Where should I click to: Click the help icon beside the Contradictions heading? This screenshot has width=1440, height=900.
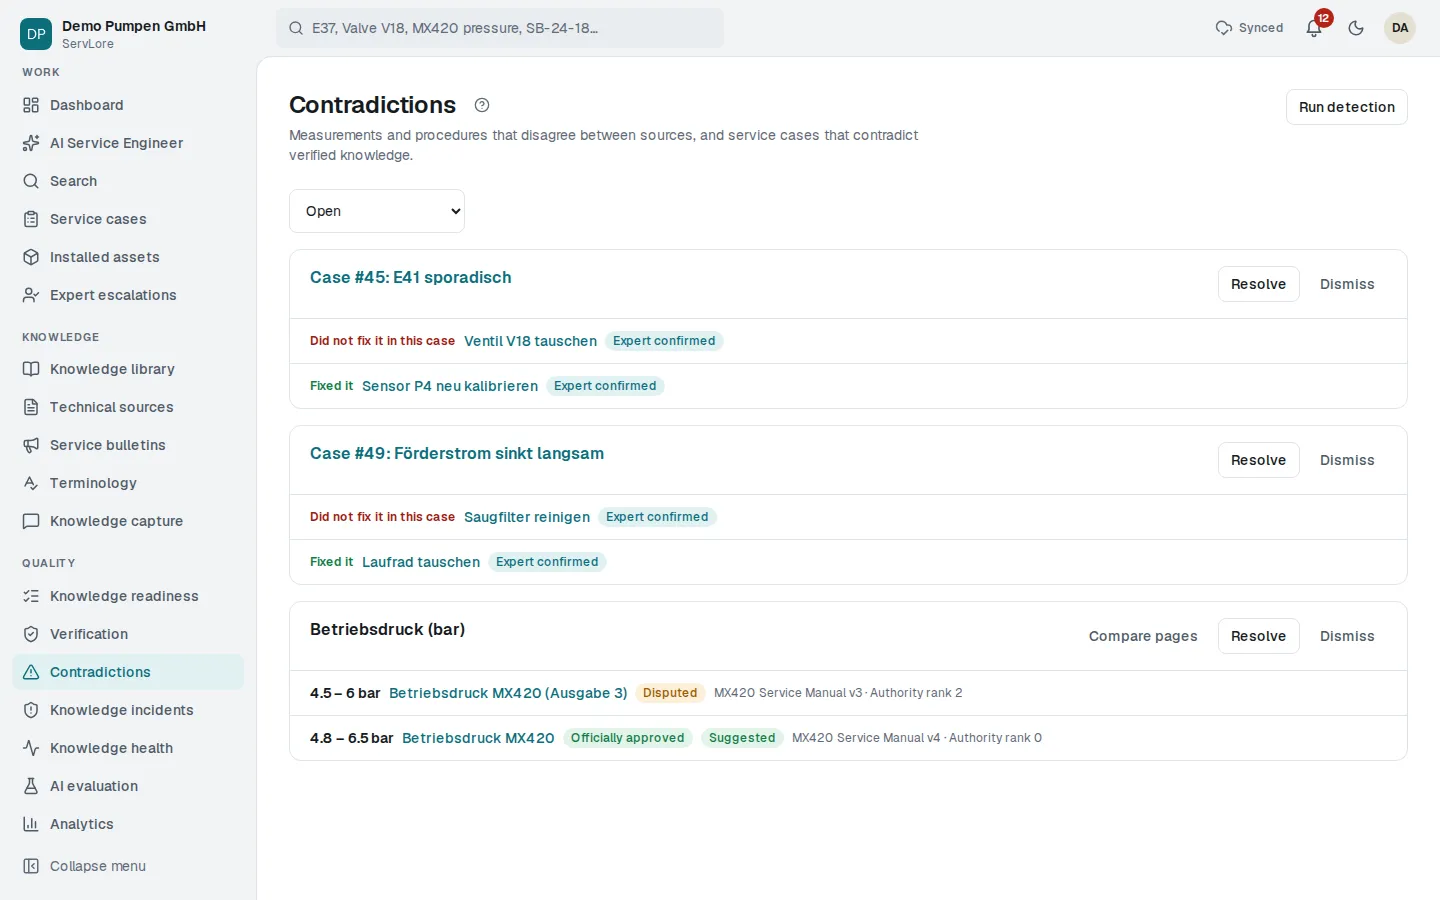(x=482, y=105)
